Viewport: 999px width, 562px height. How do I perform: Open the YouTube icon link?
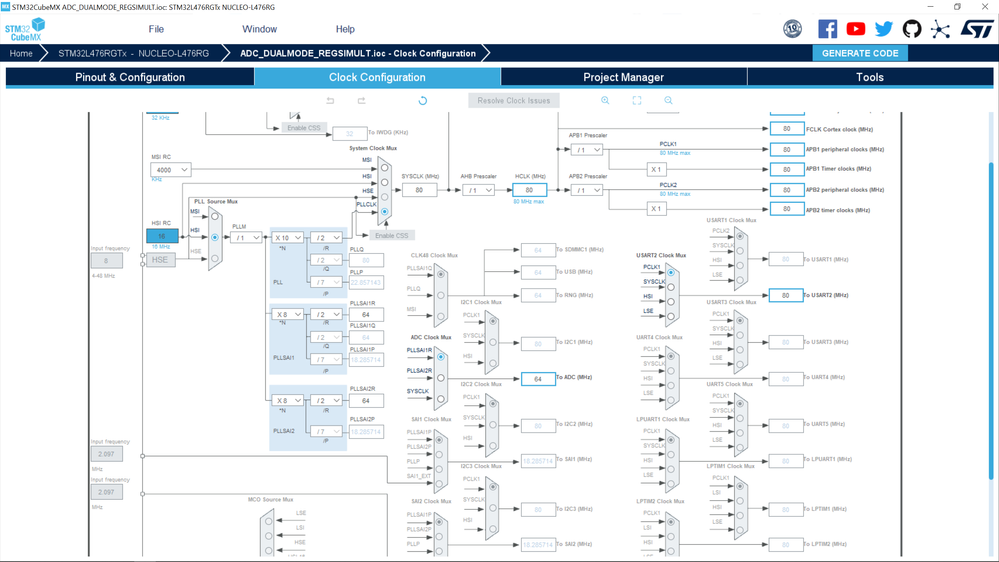click(856, 29)
